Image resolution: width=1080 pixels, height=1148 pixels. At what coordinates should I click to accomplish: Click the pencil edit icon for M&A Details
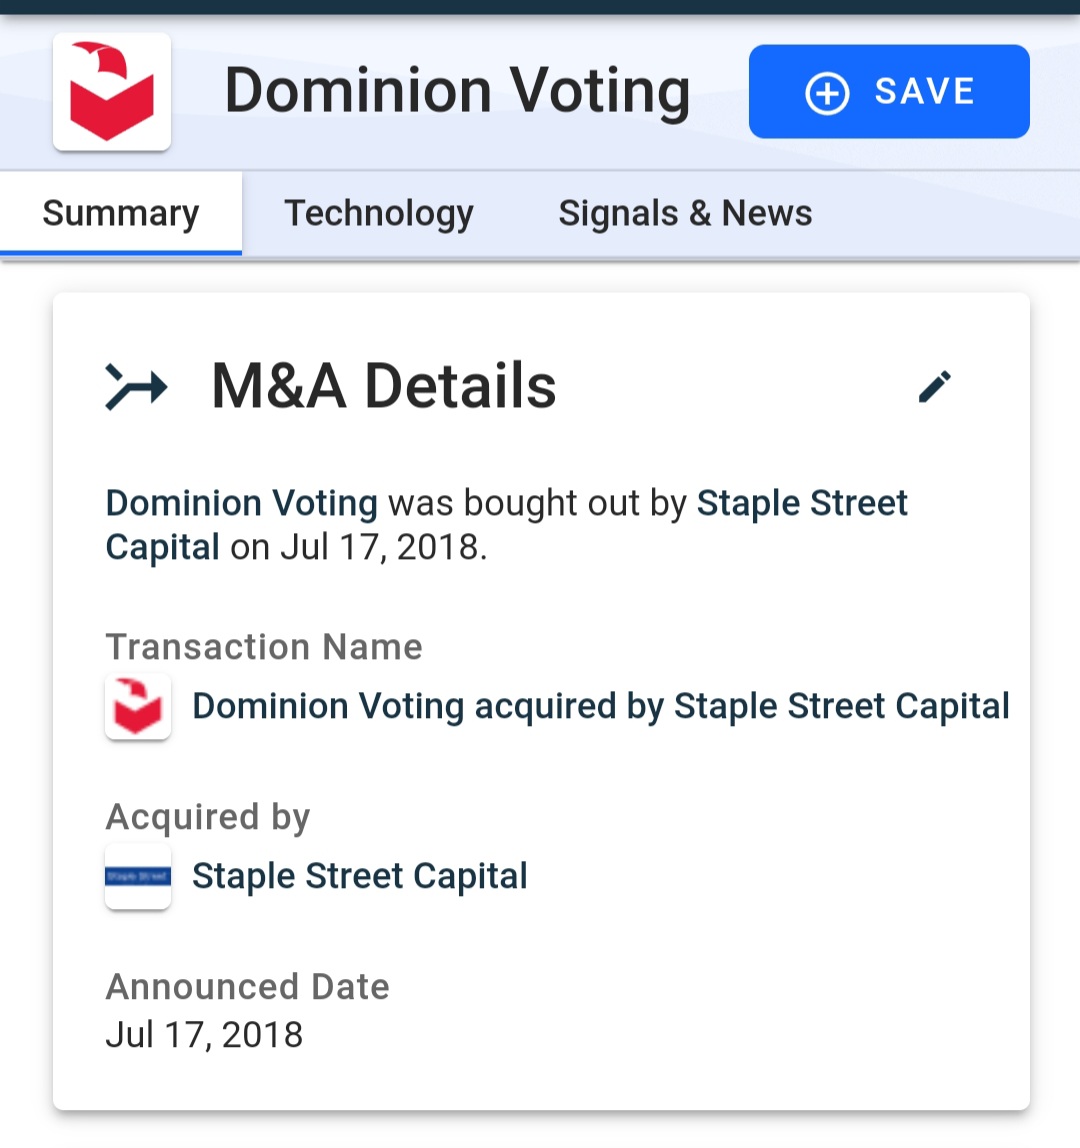tap(935, 387)
